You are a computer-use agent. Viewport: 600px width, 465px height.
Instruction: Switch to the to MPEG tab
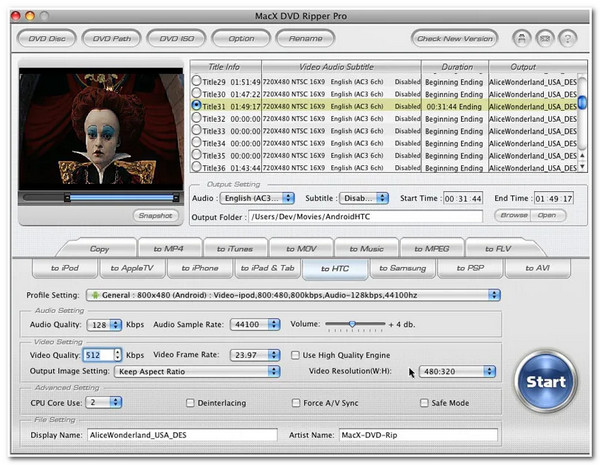pos(432,249)
